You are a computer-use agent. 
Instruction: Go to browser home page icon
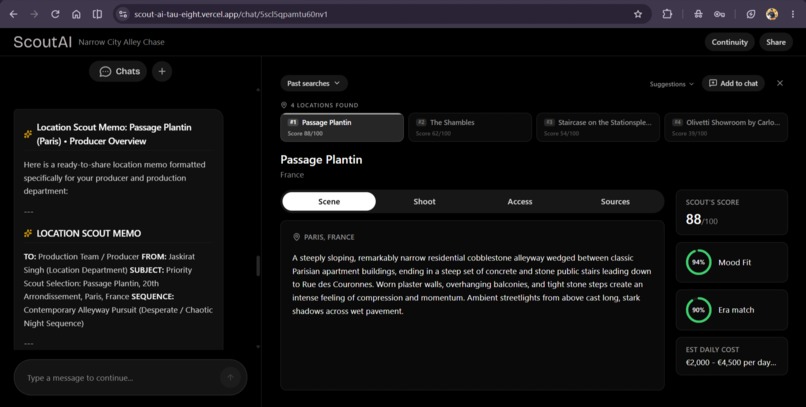tap(76, 14)
